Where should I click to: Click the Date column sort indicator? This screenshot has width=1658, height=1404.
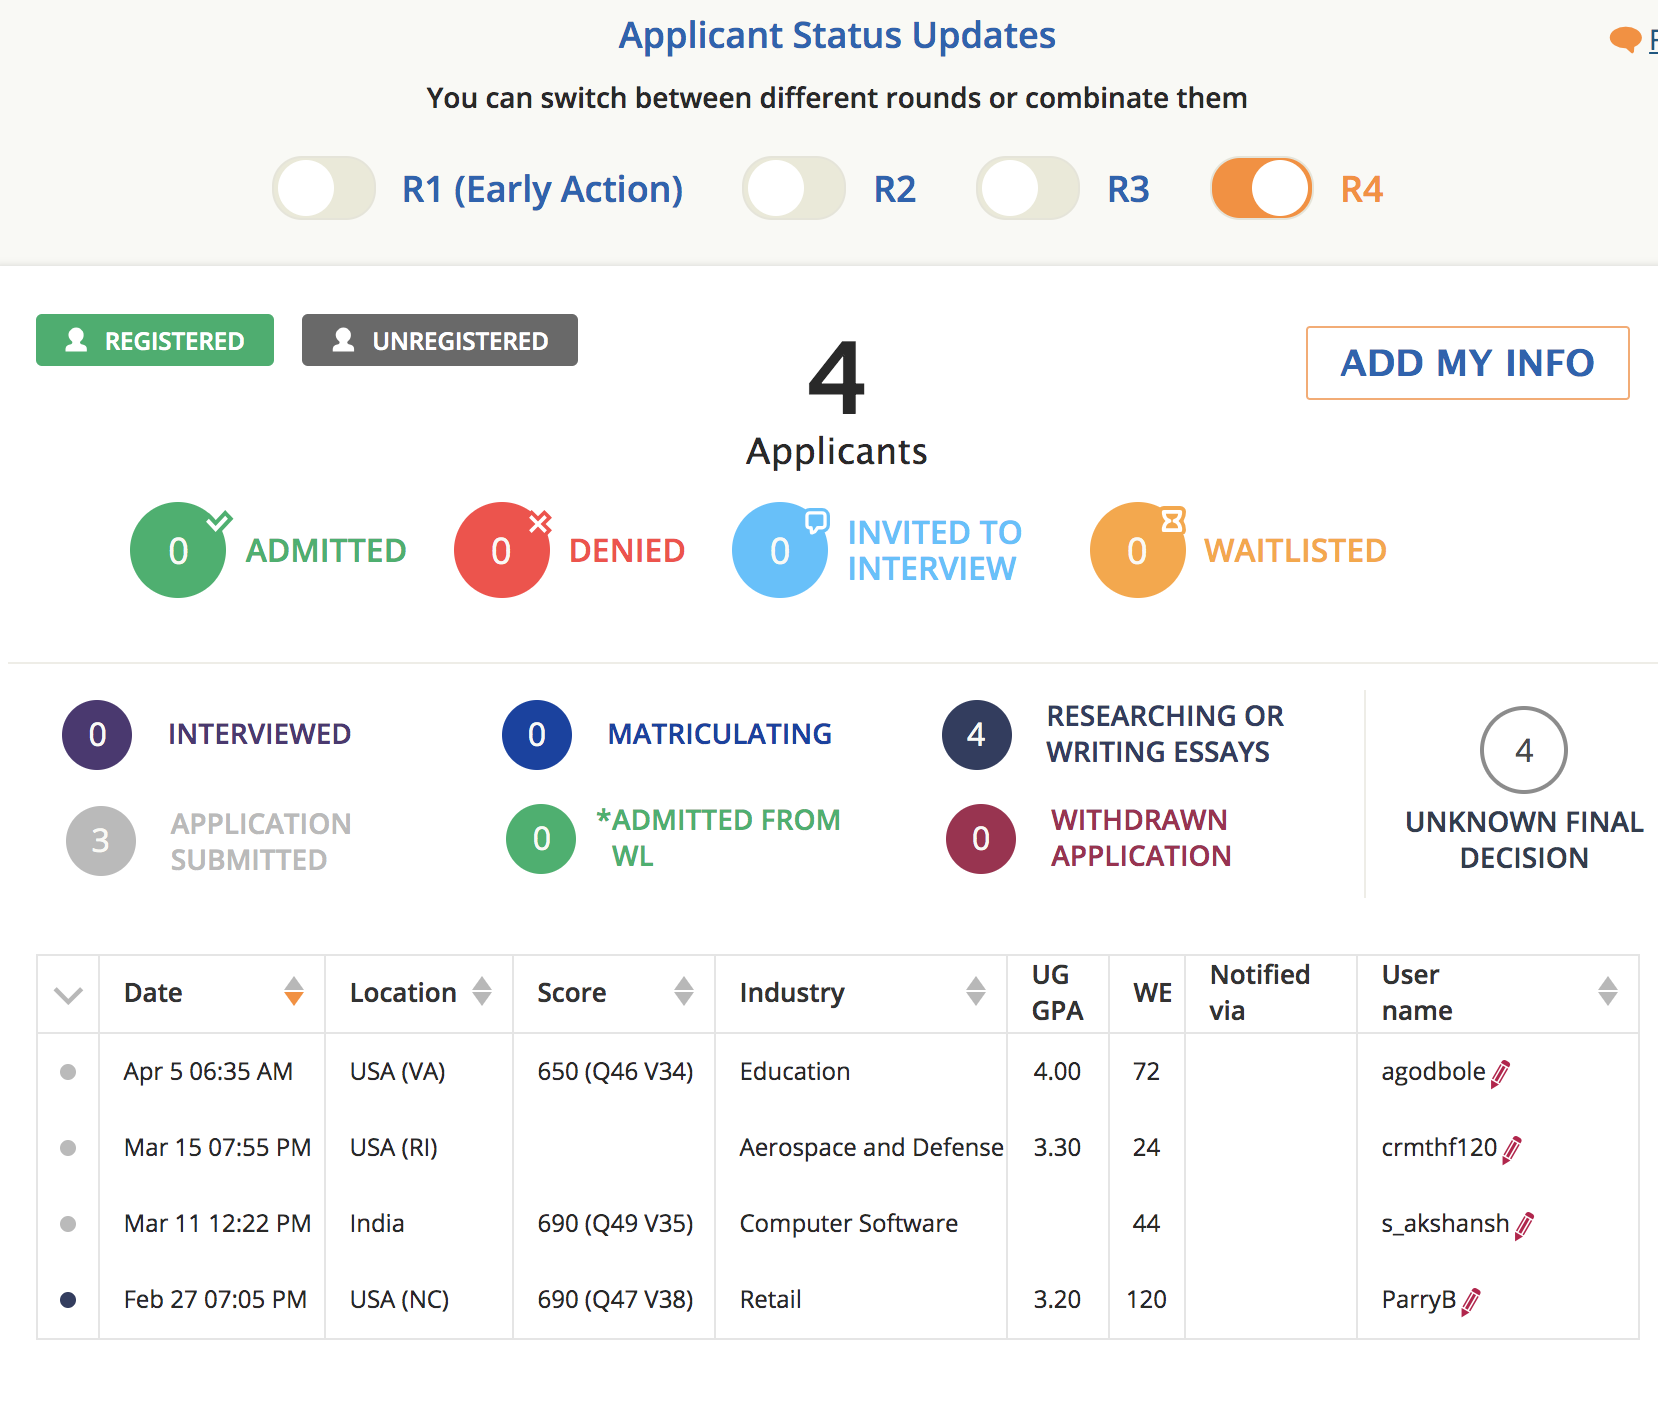point(294,992)
